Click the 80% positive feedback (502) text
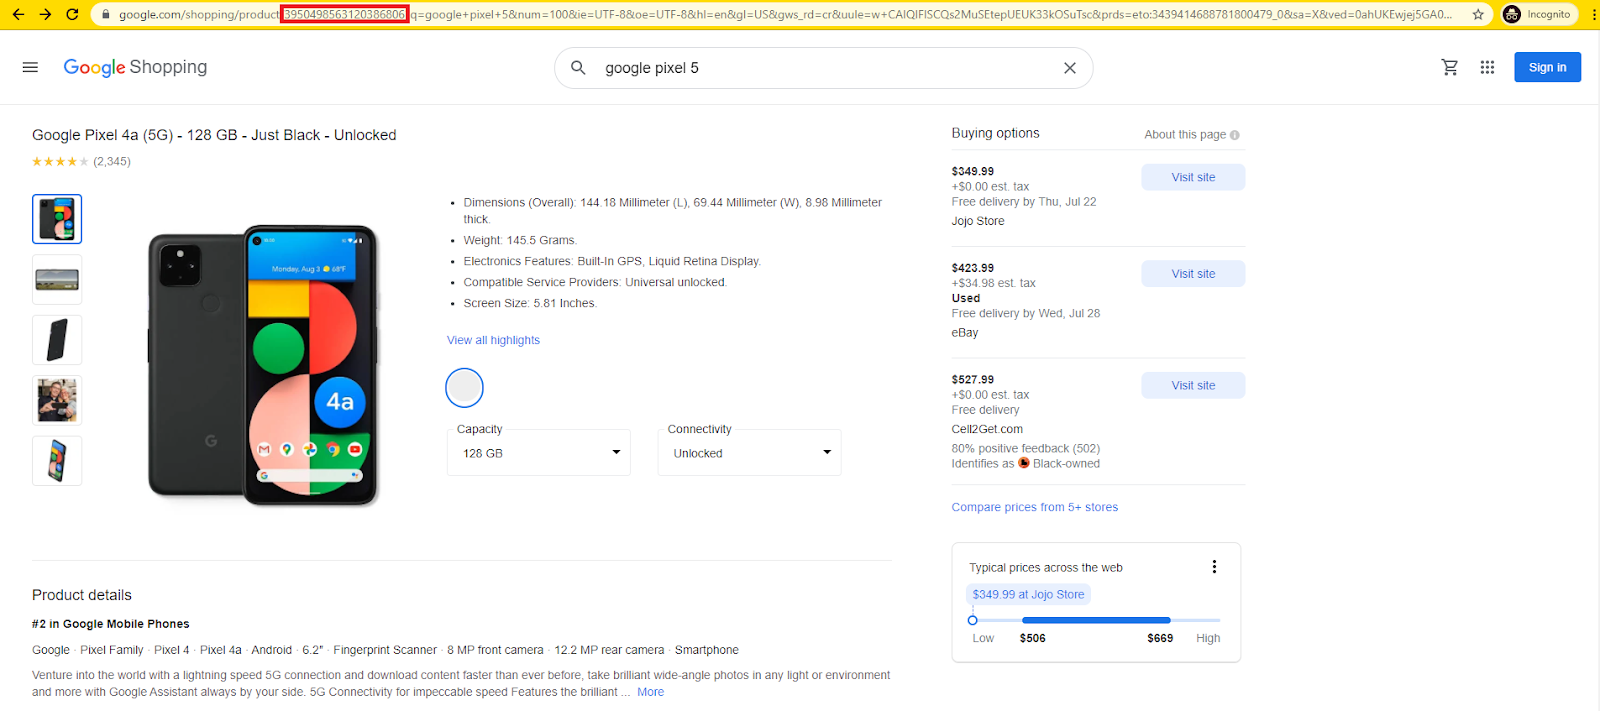Screen dimensions: 1600x711 tap(1026, 448)
